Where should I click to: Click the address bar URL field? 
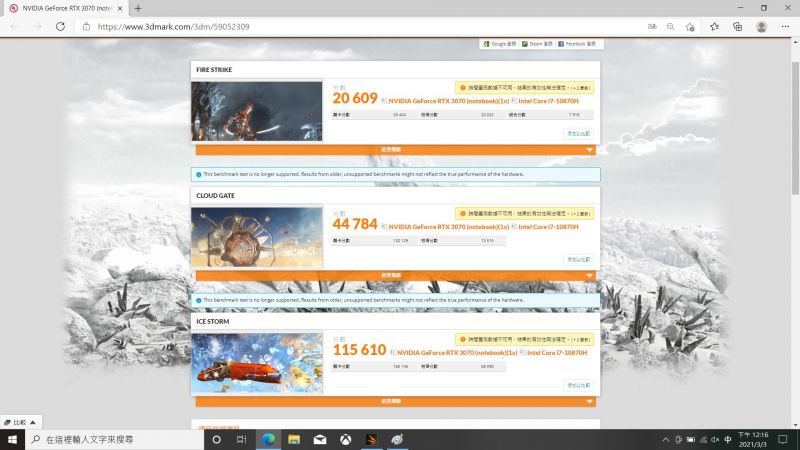click(357, 27)
